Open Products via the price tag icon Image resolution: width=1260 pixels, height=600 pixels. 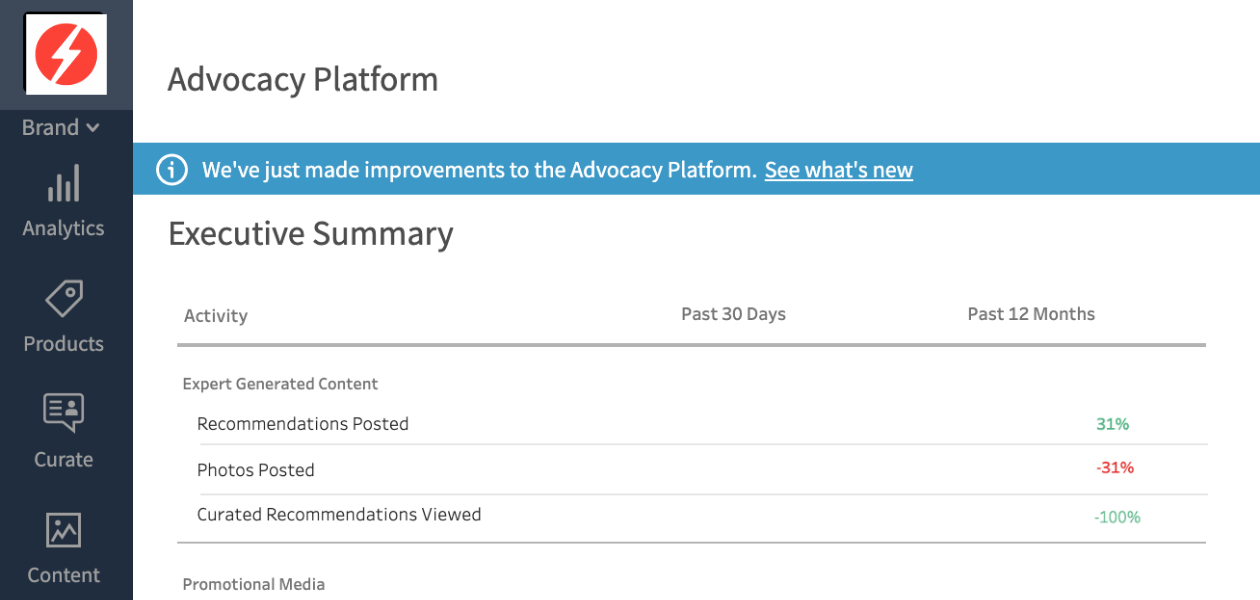pos(63,300)
